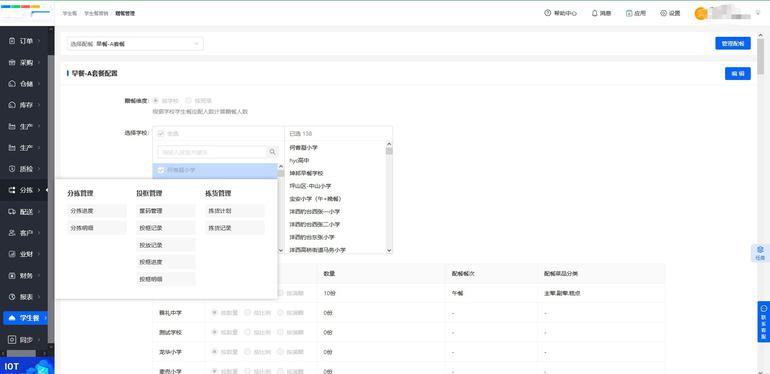Toggle the 全选 select-all checkbox

pos(161,134)
